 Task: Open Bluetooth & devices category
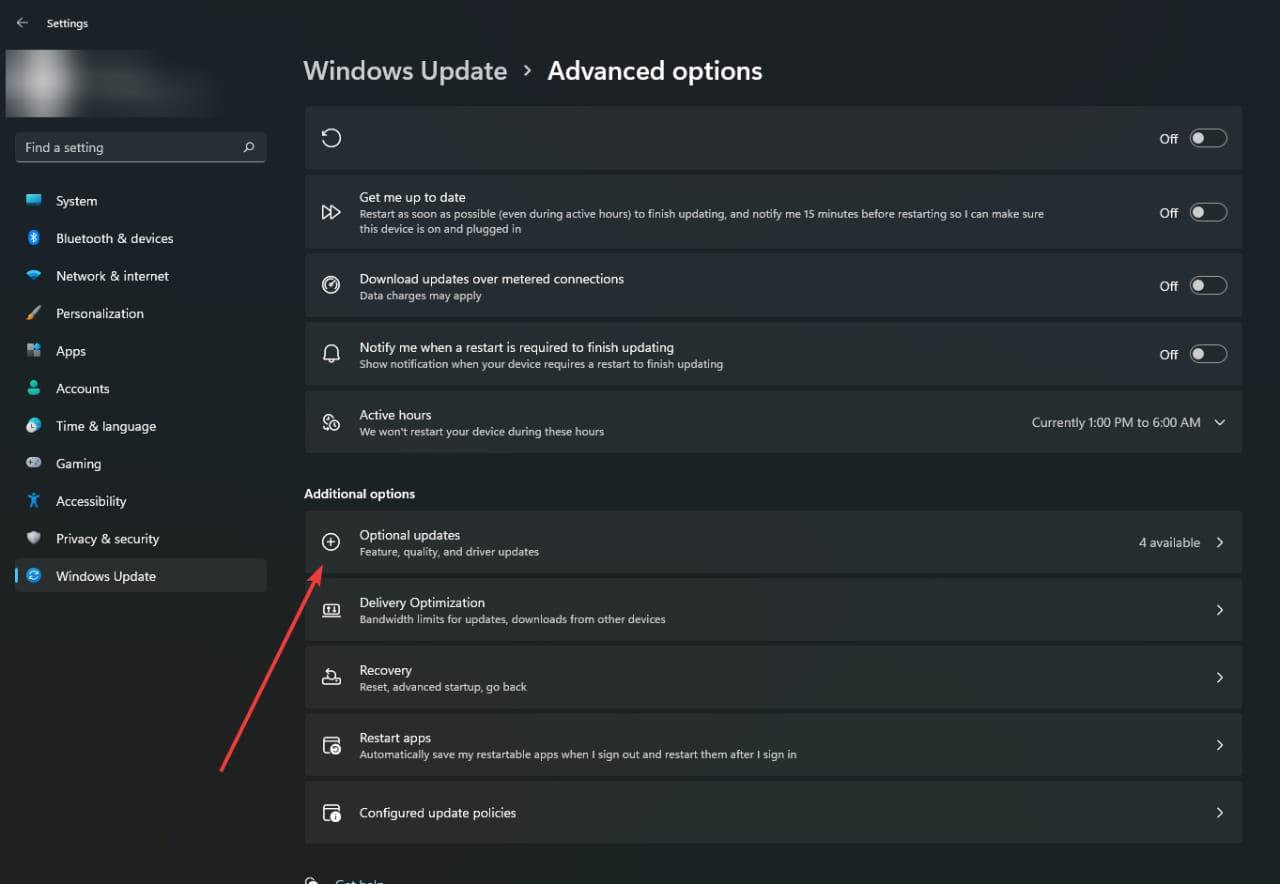[140, 238]
